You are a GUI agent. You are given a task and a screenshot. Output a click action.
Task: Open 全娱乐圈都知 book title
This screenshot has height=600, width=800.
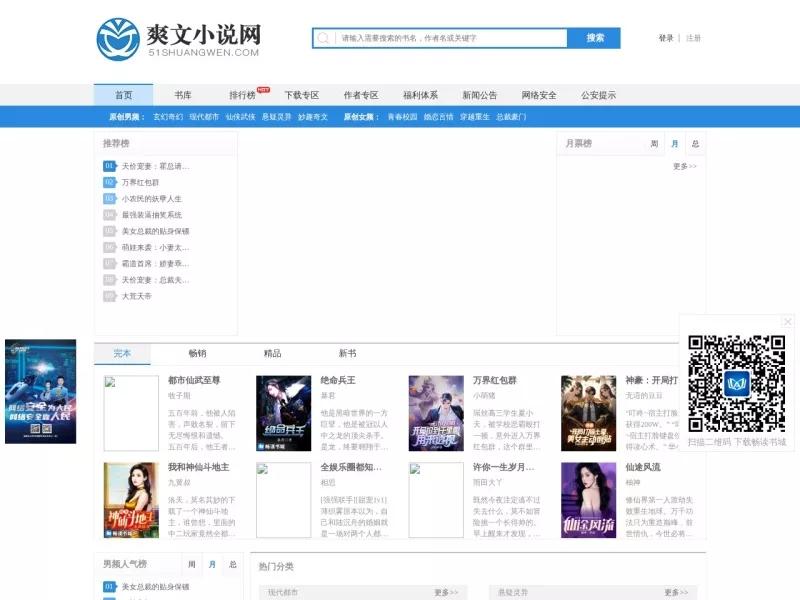pos(351,467)
